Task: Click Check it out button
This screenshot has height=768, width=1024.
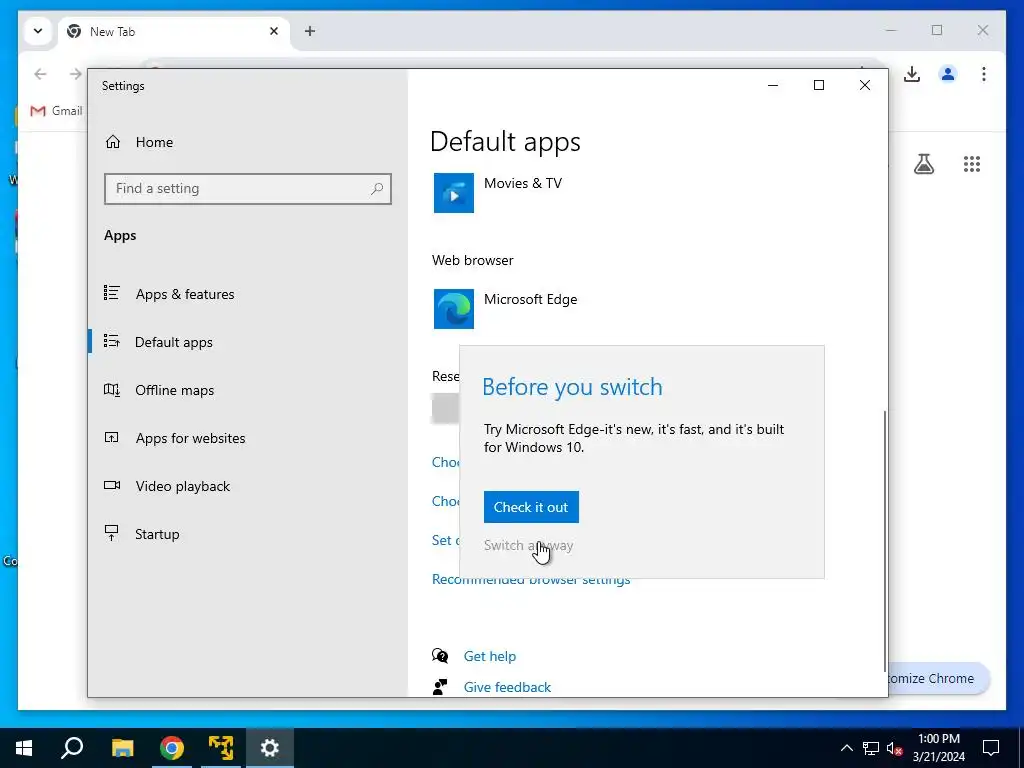Action: pos(531,507)
